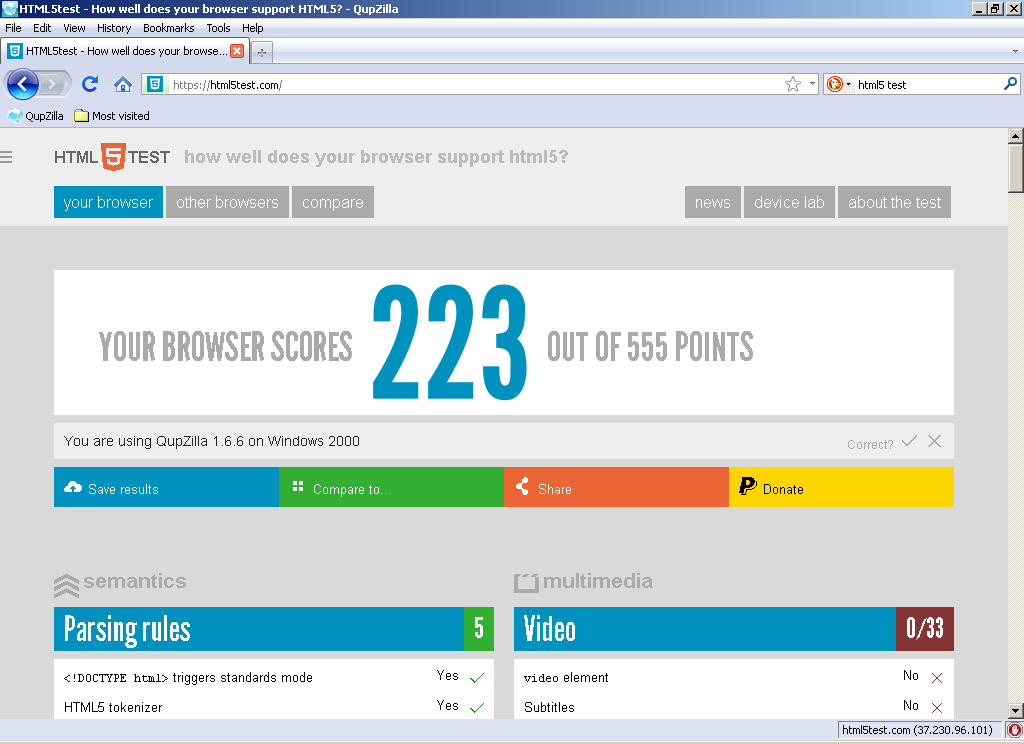This screenshot has width=1024, height=744.
Task: Close the HTML5test tab
Action: [237, 51]
